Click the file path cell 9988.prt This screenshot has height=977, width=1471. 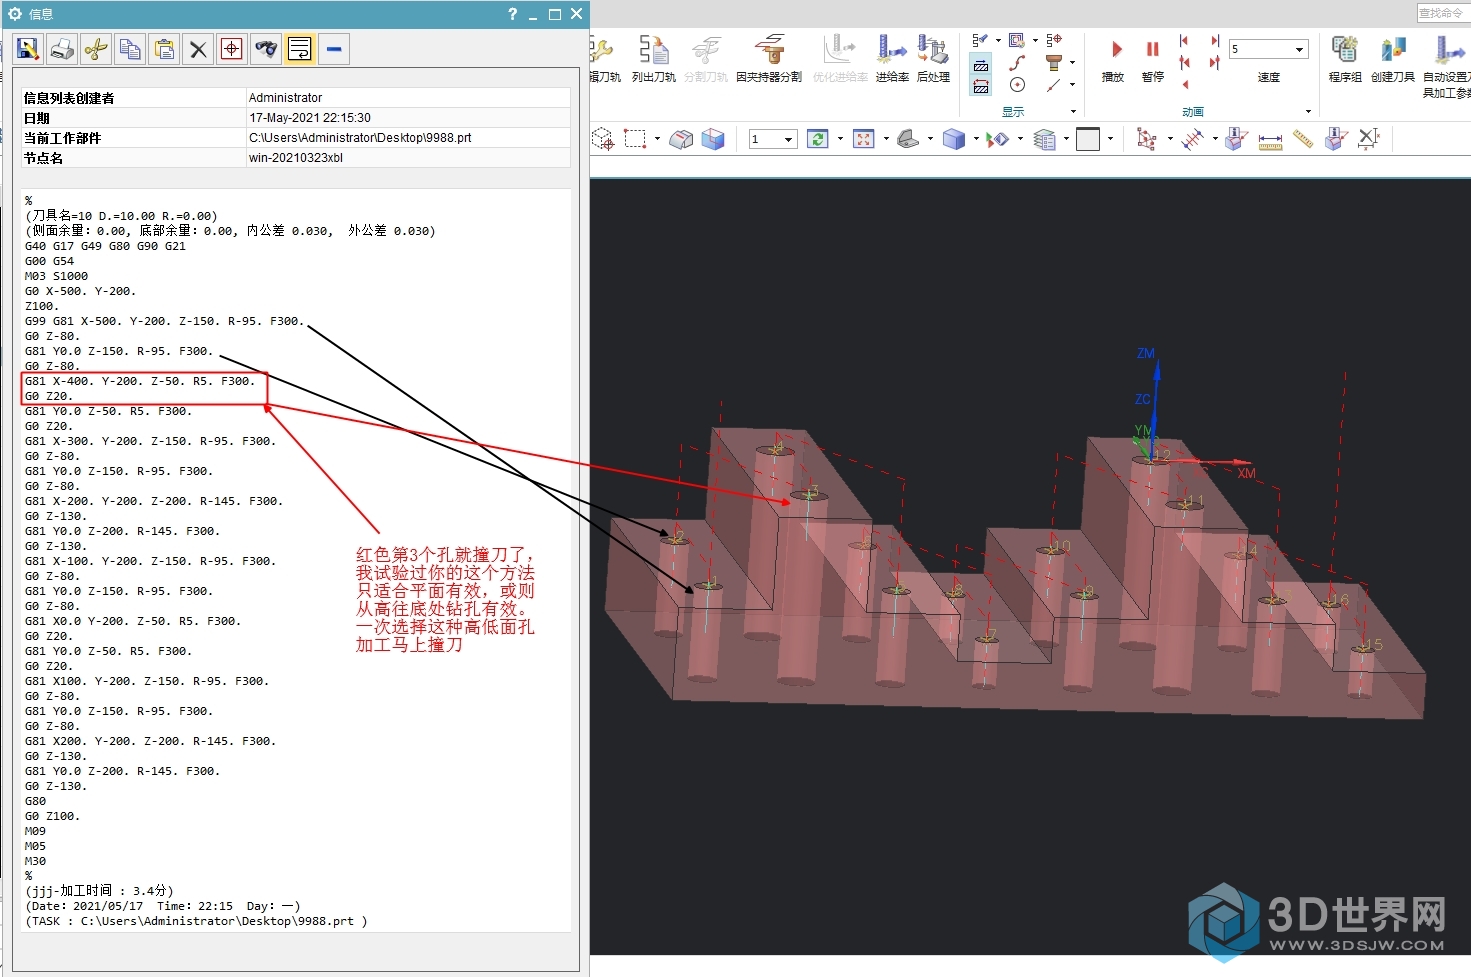tap(408, 138)
